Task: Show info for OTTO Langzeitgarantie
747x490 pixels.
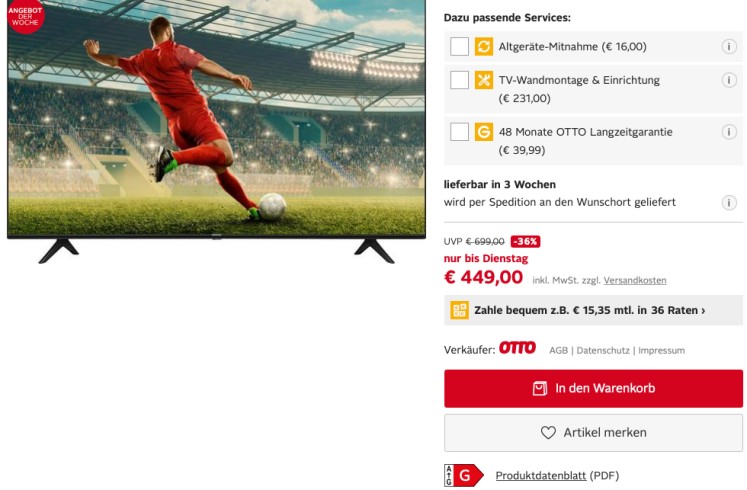Action: (728, 132)
